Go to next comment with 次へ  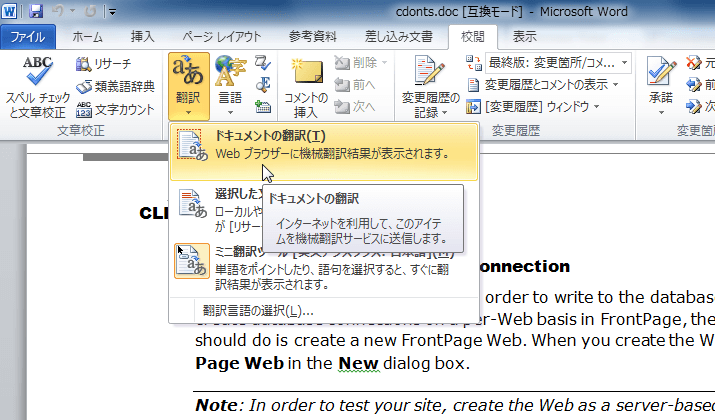355,107
